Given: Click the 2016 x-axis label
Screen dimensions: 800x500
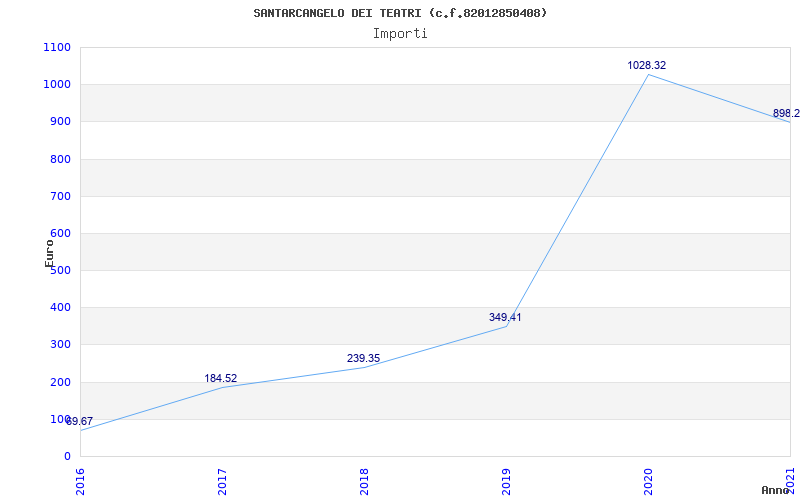Looking at the screenshot, I should pyautogui.click(x=81, y=482).
